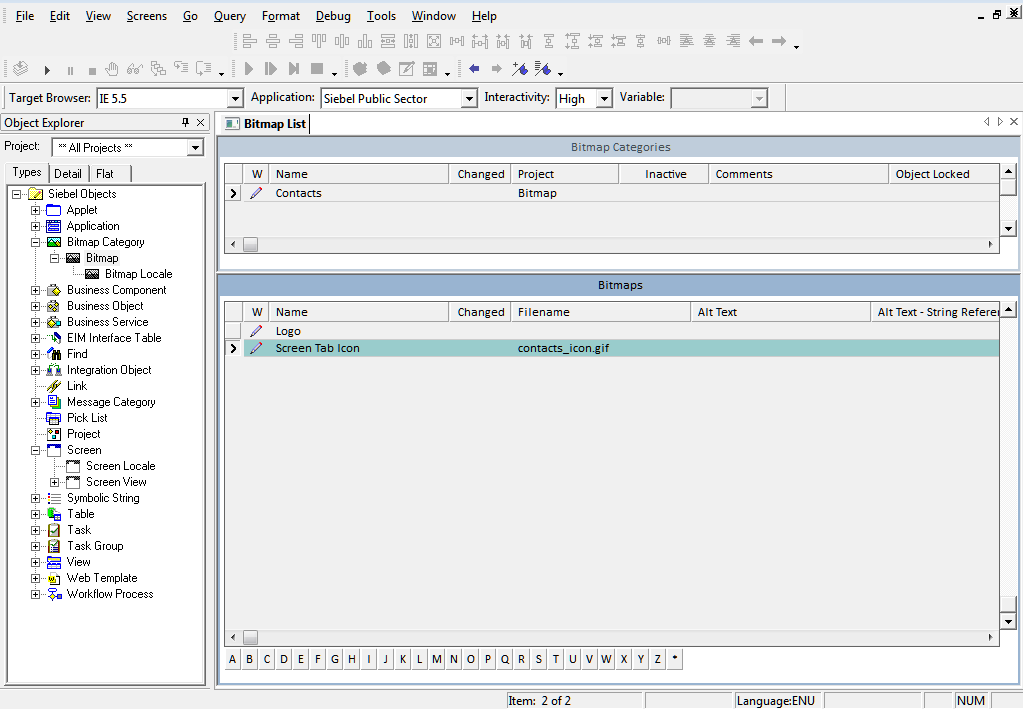Click the simulate next step icon
This screenshot has height=709, width=1023.
point(271,68)
